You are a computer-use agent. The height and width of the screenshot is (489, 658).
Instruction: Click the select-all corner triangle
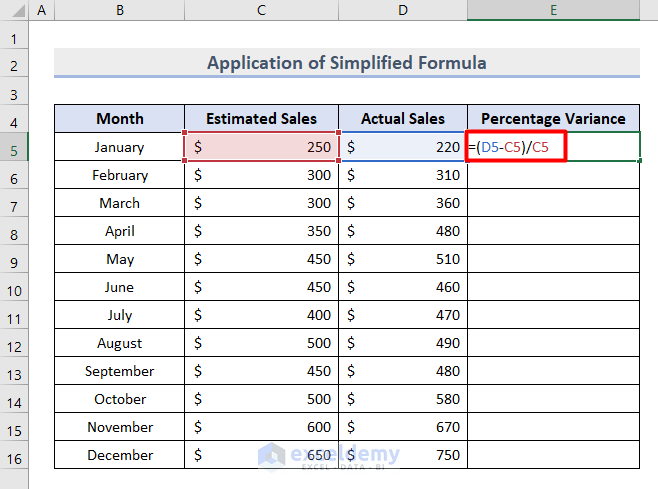click(x=14, y=10)
